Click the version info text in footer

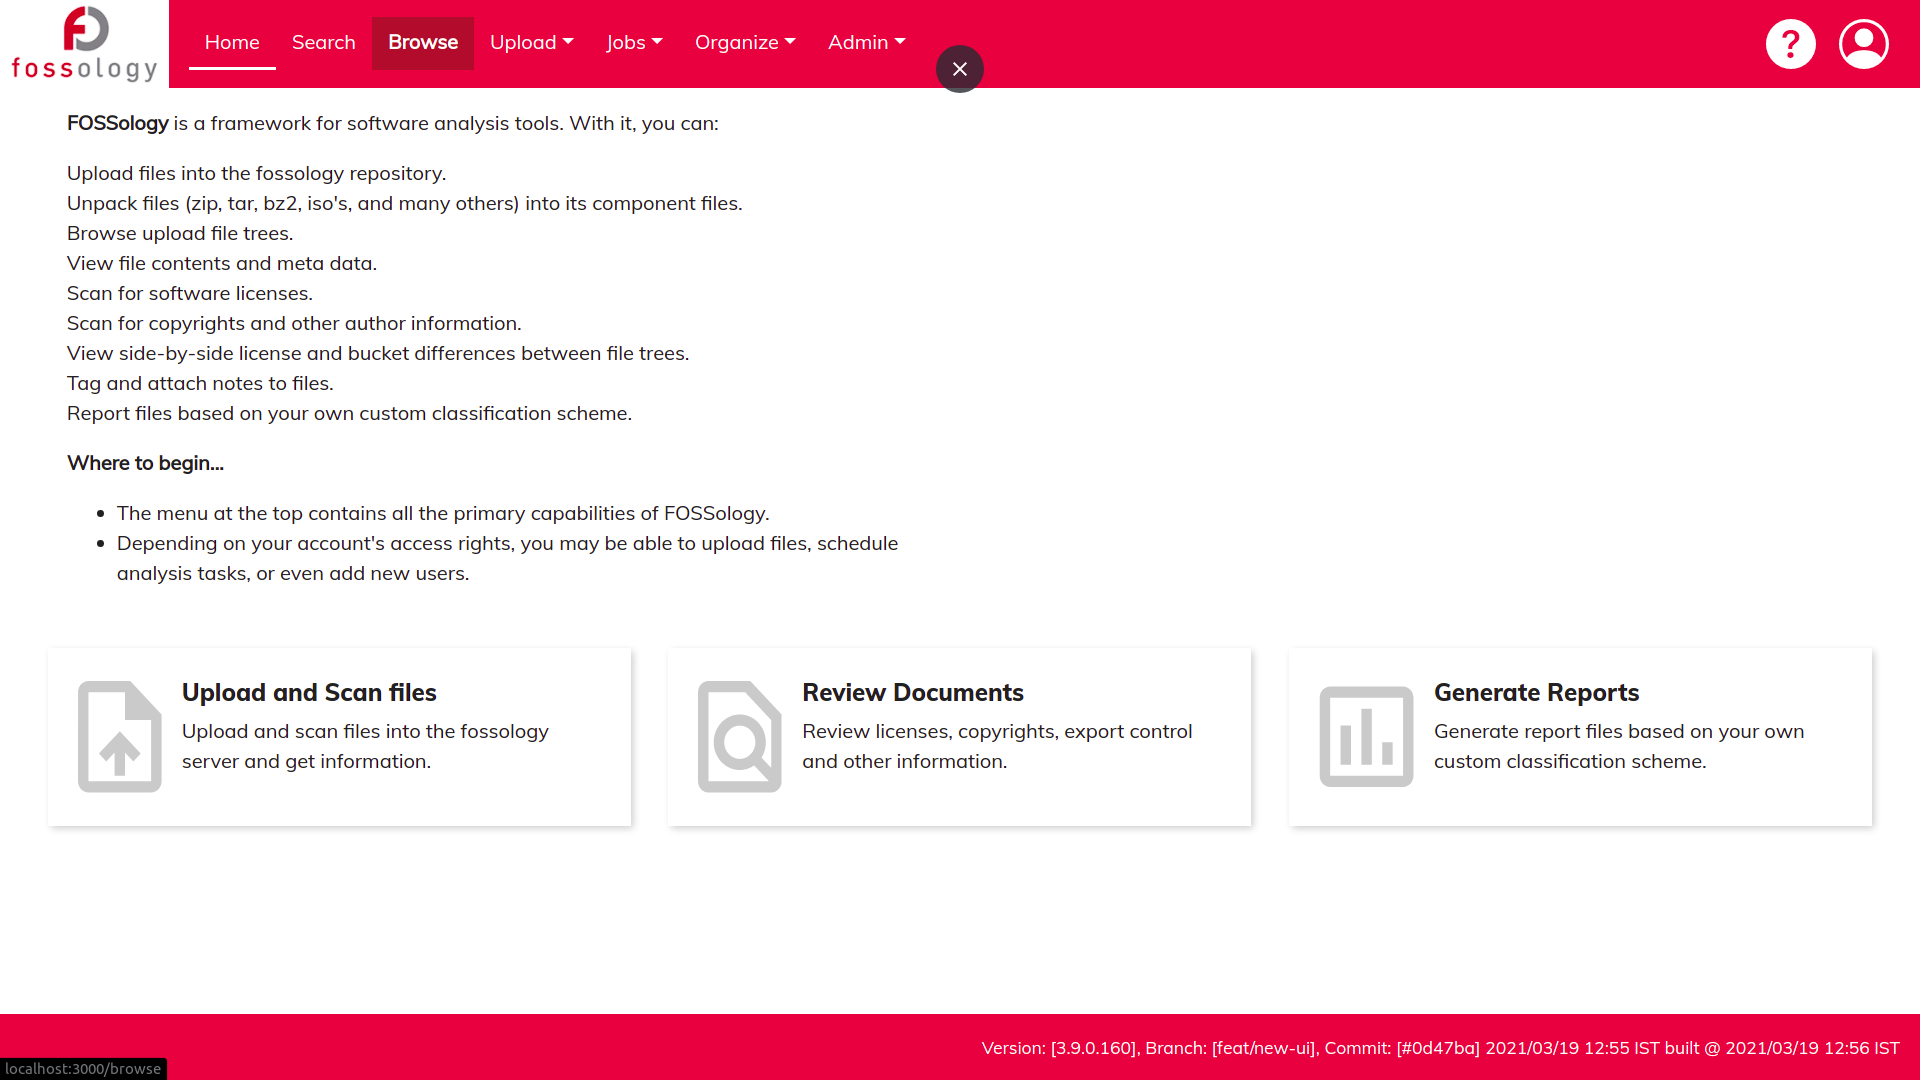coord(1440,1048)
